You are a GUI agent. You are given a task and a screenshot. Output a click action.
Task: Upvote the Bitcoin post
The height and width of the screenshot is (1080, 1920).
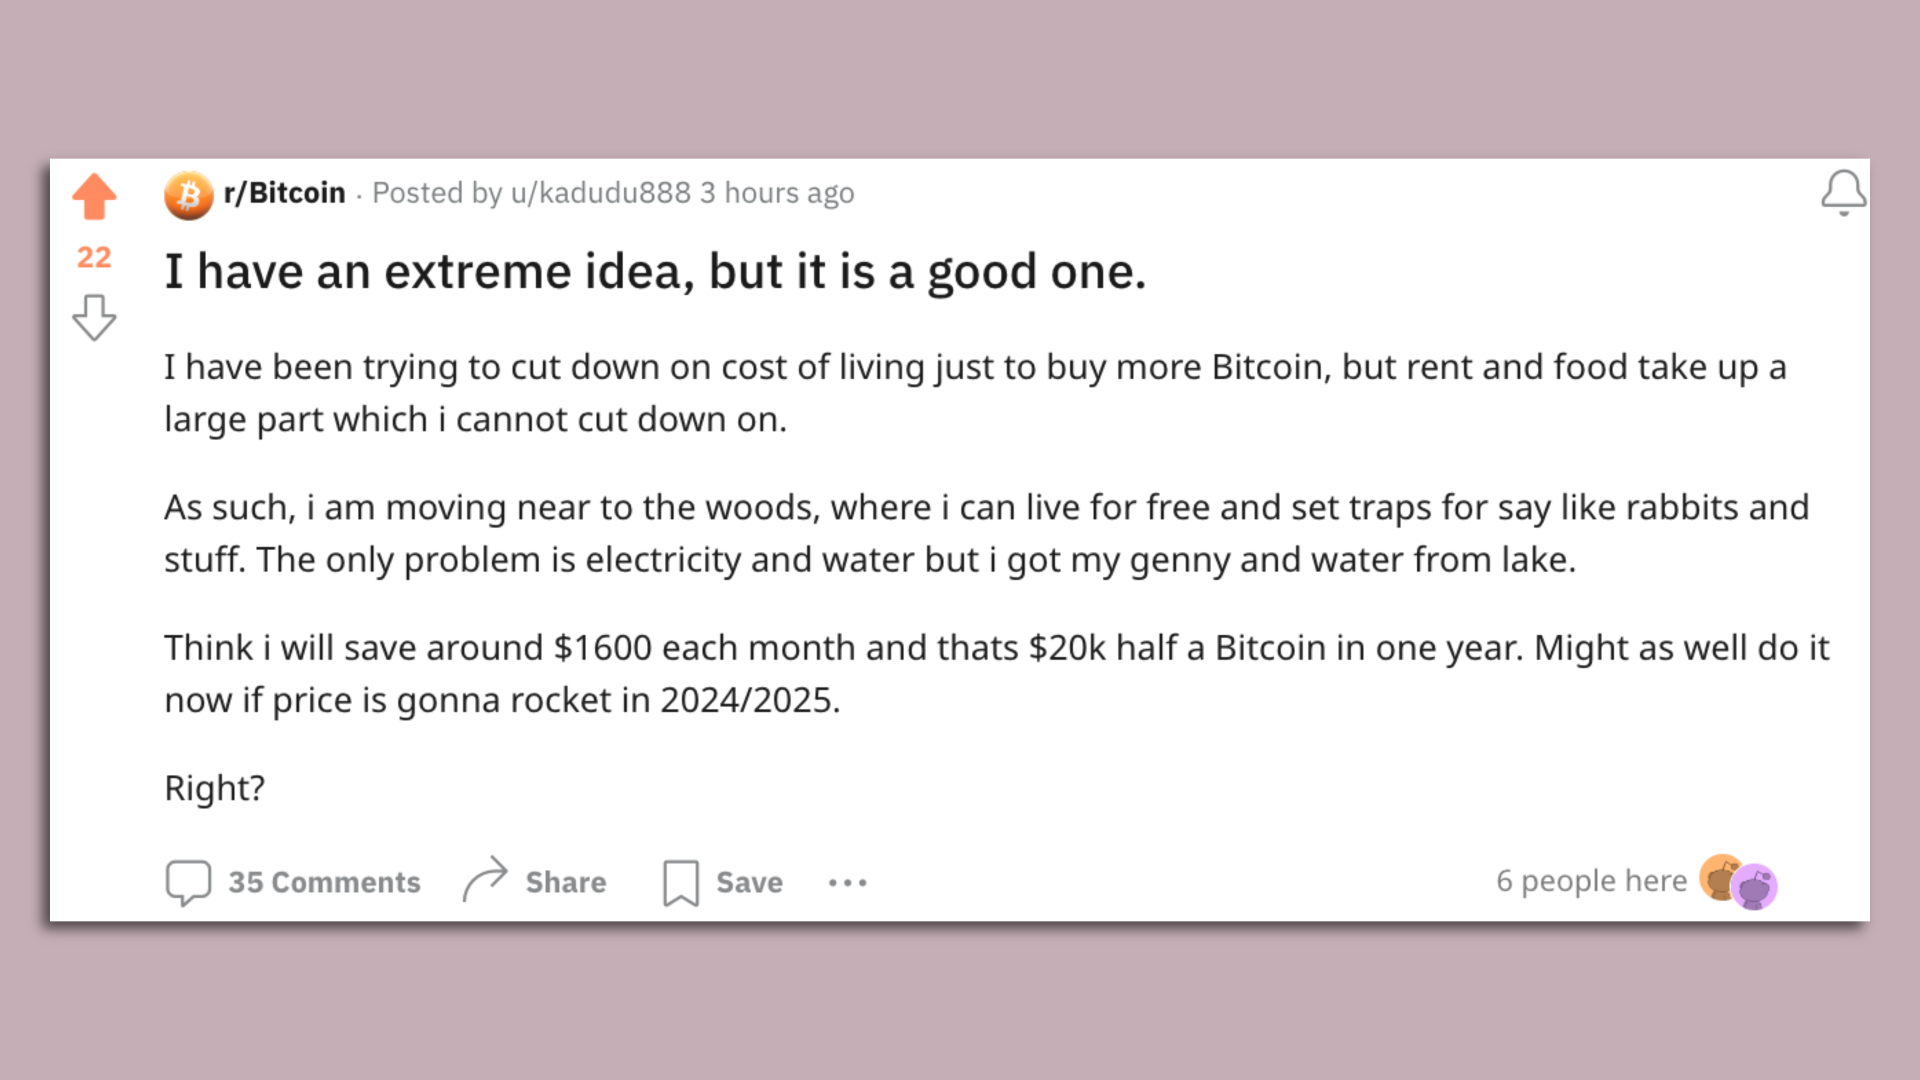pos(94,196)
